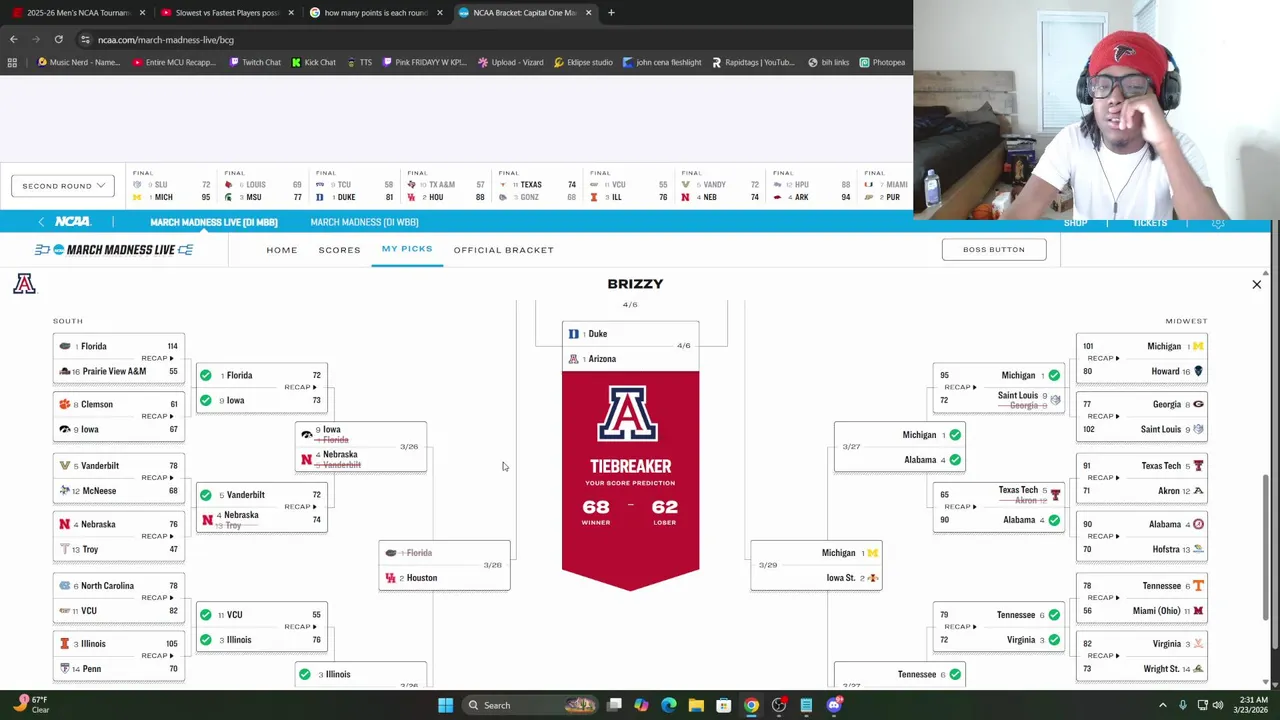Switch to 2025-26 Men's NCAA Tournament tab
Screen dimensions: 1280x720
coord(77,12)
